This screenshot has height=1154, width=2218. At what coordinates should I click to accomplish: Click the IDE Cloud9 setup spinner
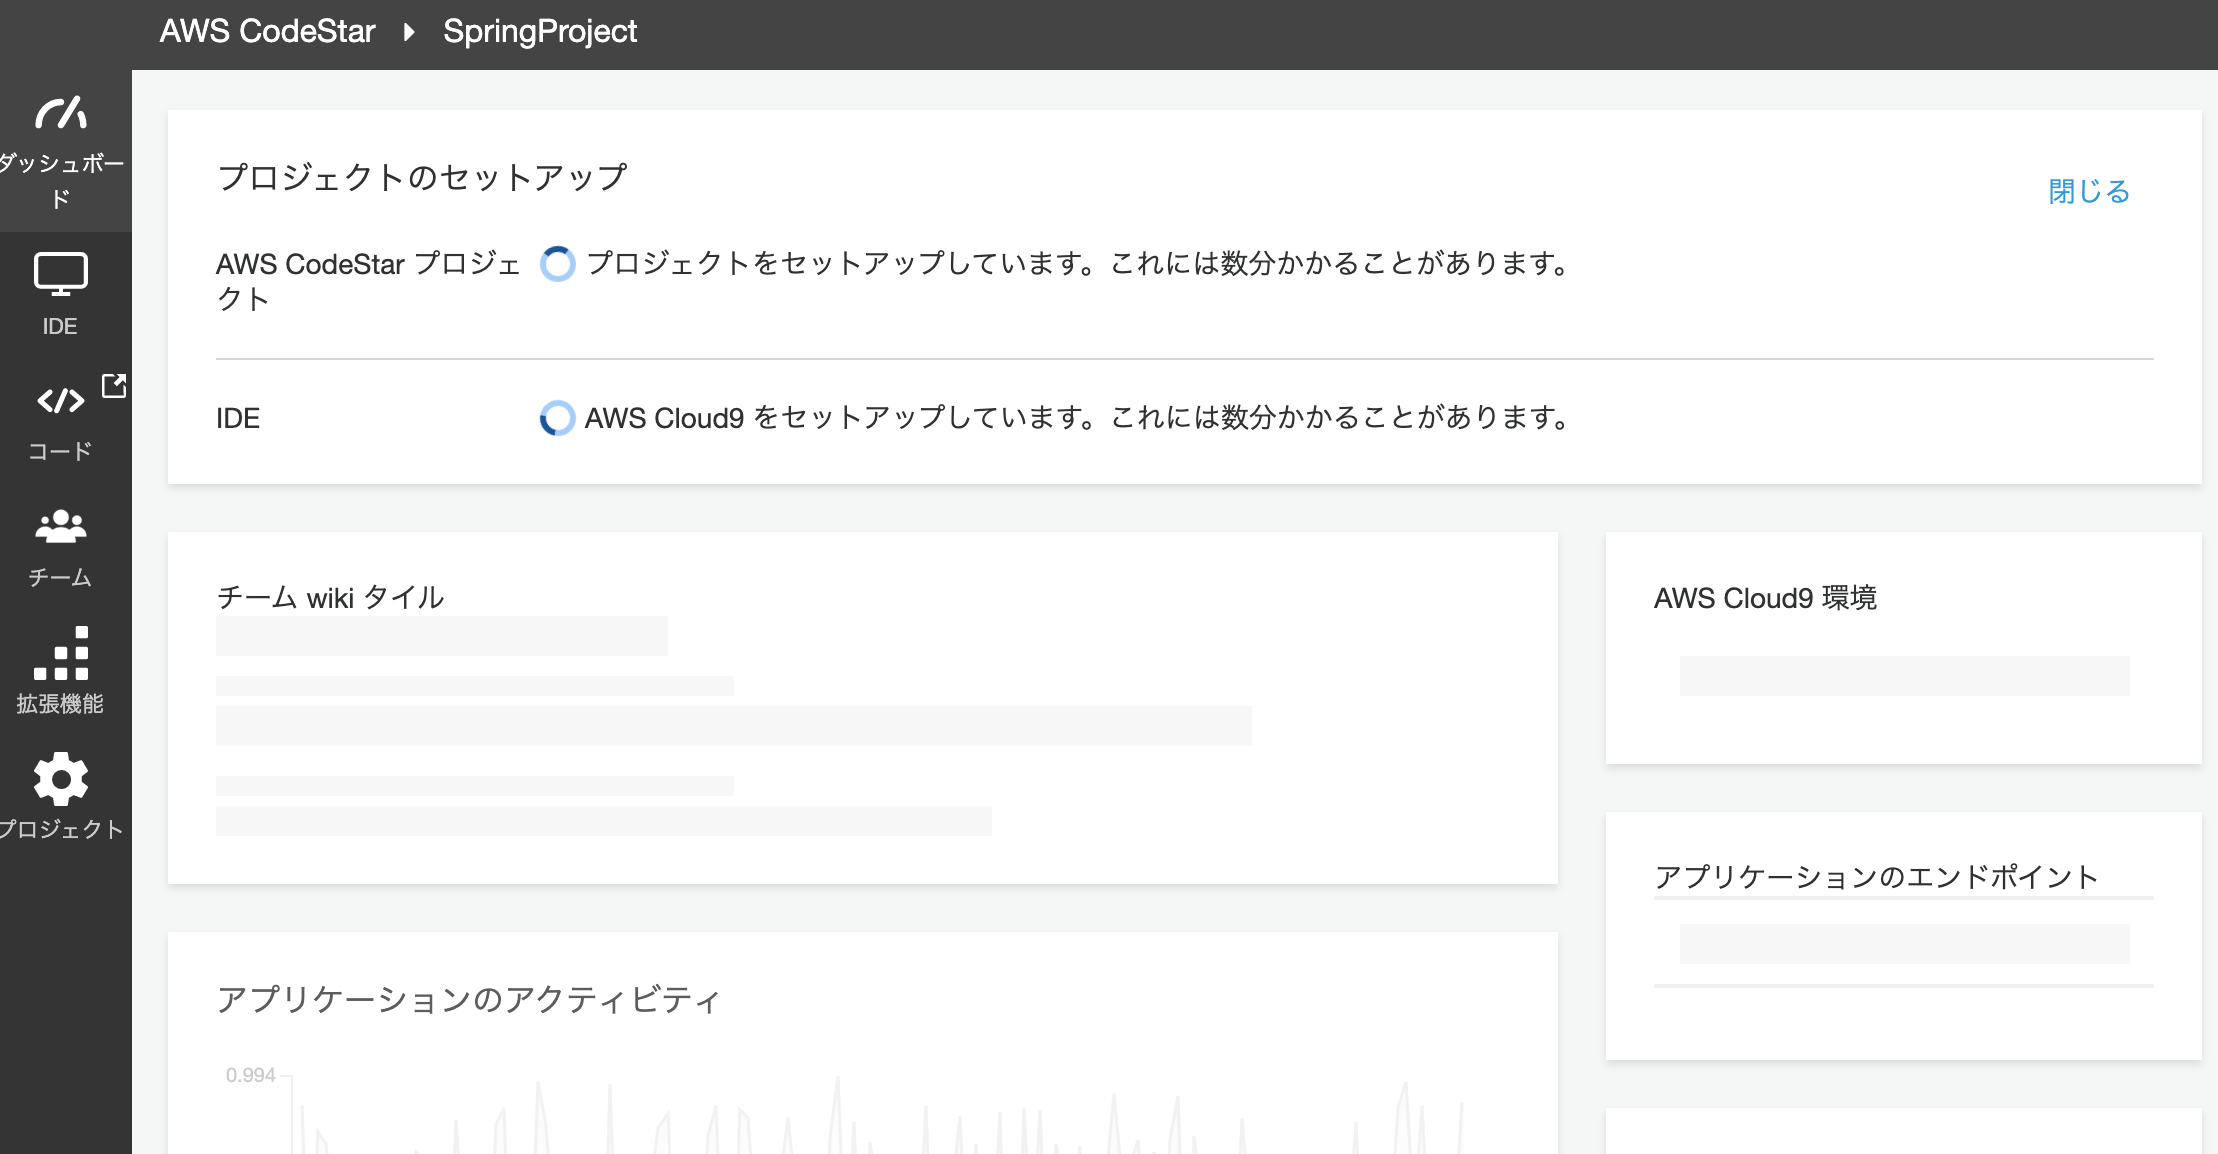click(x=557, y=417)
